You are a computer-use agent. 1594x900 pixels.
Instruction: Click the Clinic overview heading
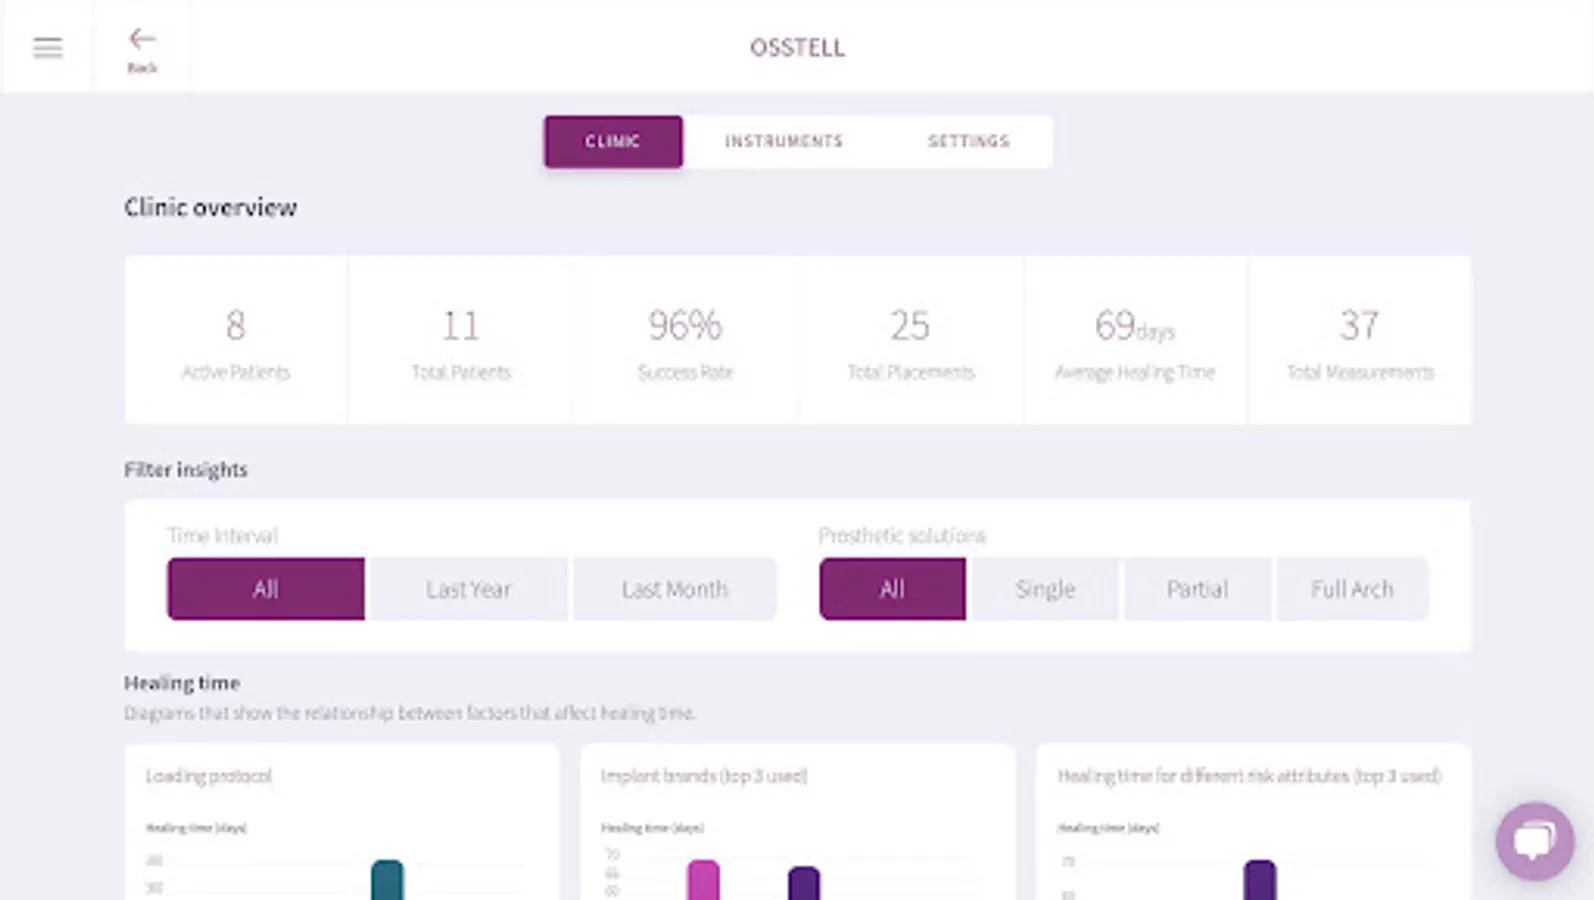click(210, 207)
